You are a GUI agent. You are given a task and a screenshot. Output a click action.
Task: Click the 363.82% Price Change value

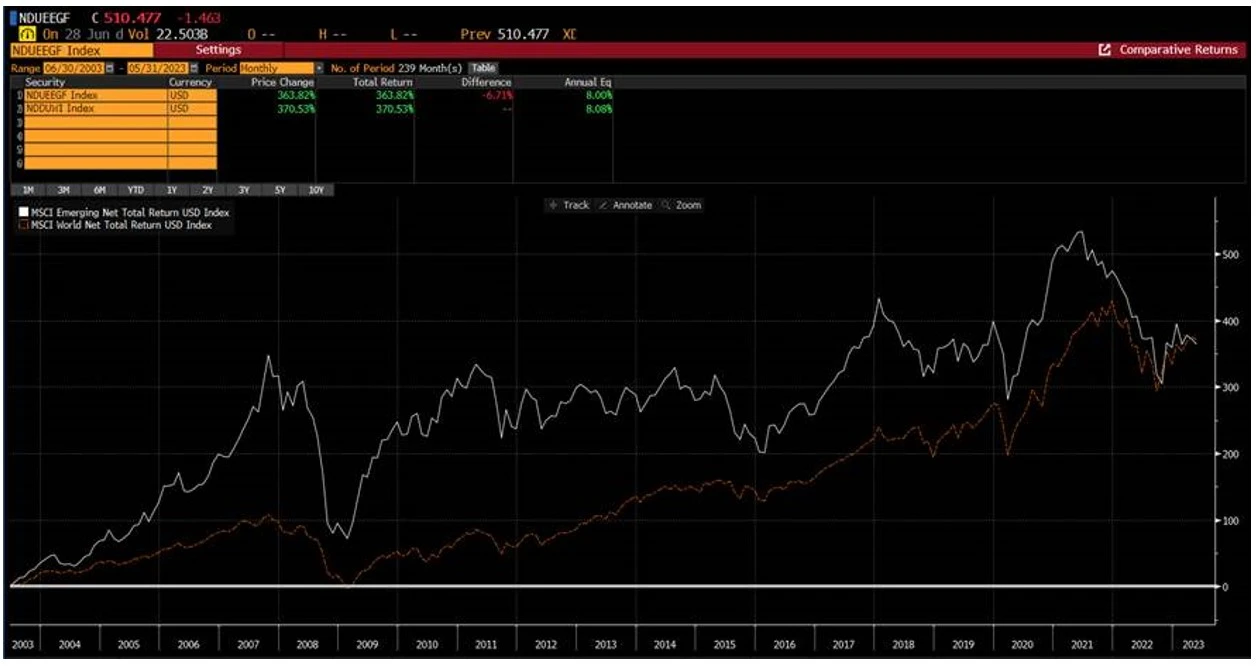[296, 95]
